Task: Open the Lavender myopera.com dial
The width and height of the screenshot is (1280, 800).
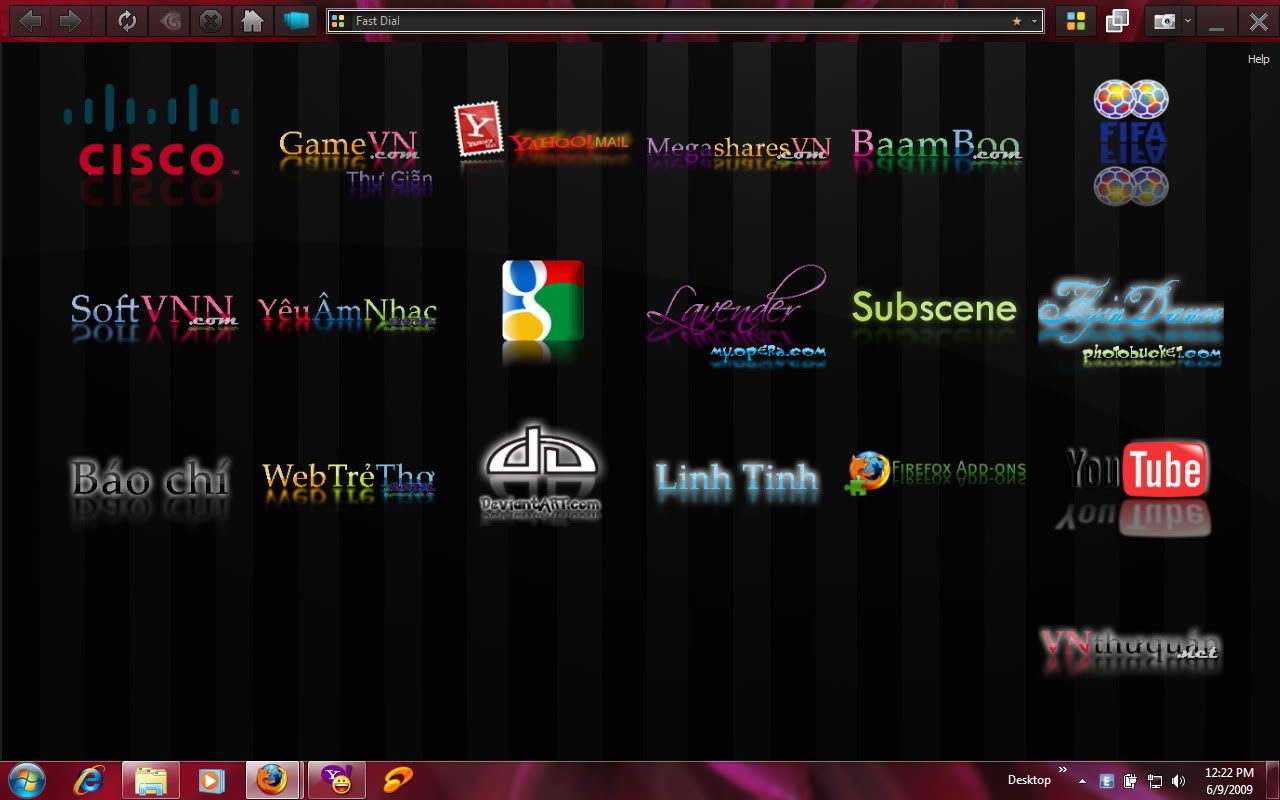Action: coord(738,315)
